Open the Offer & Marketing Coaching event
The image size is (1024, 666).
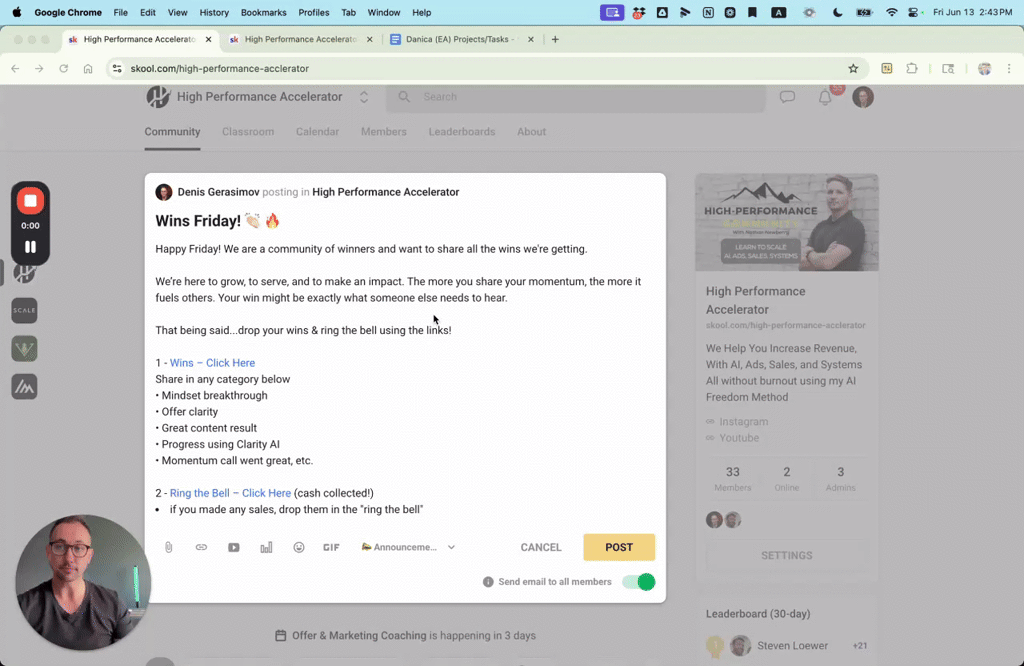click(x=406, y=635)
